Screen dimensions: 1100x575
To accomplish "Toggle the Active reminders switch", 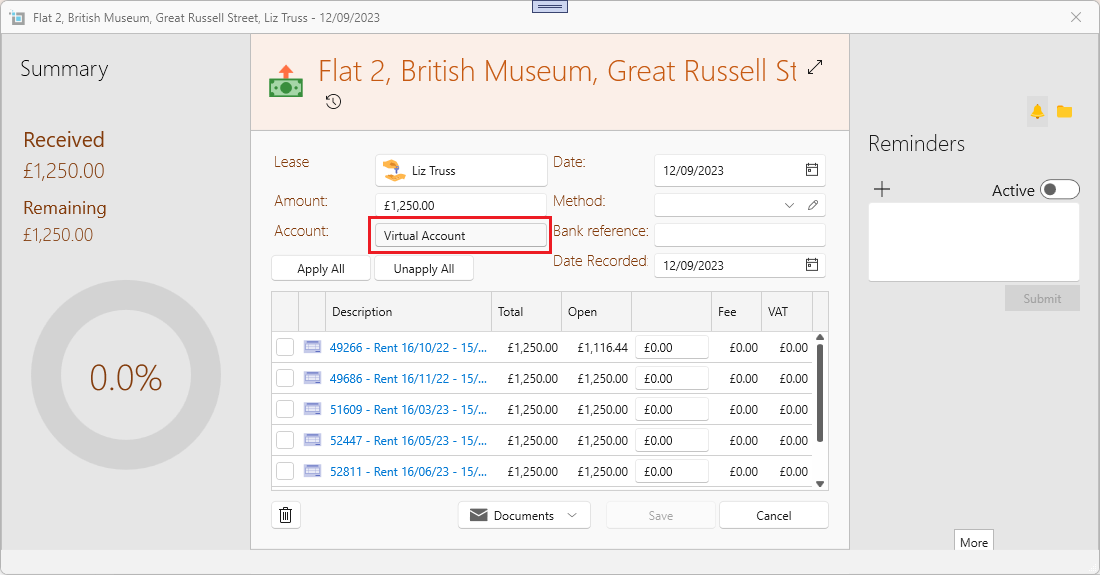I will (x=1059, y=190).
